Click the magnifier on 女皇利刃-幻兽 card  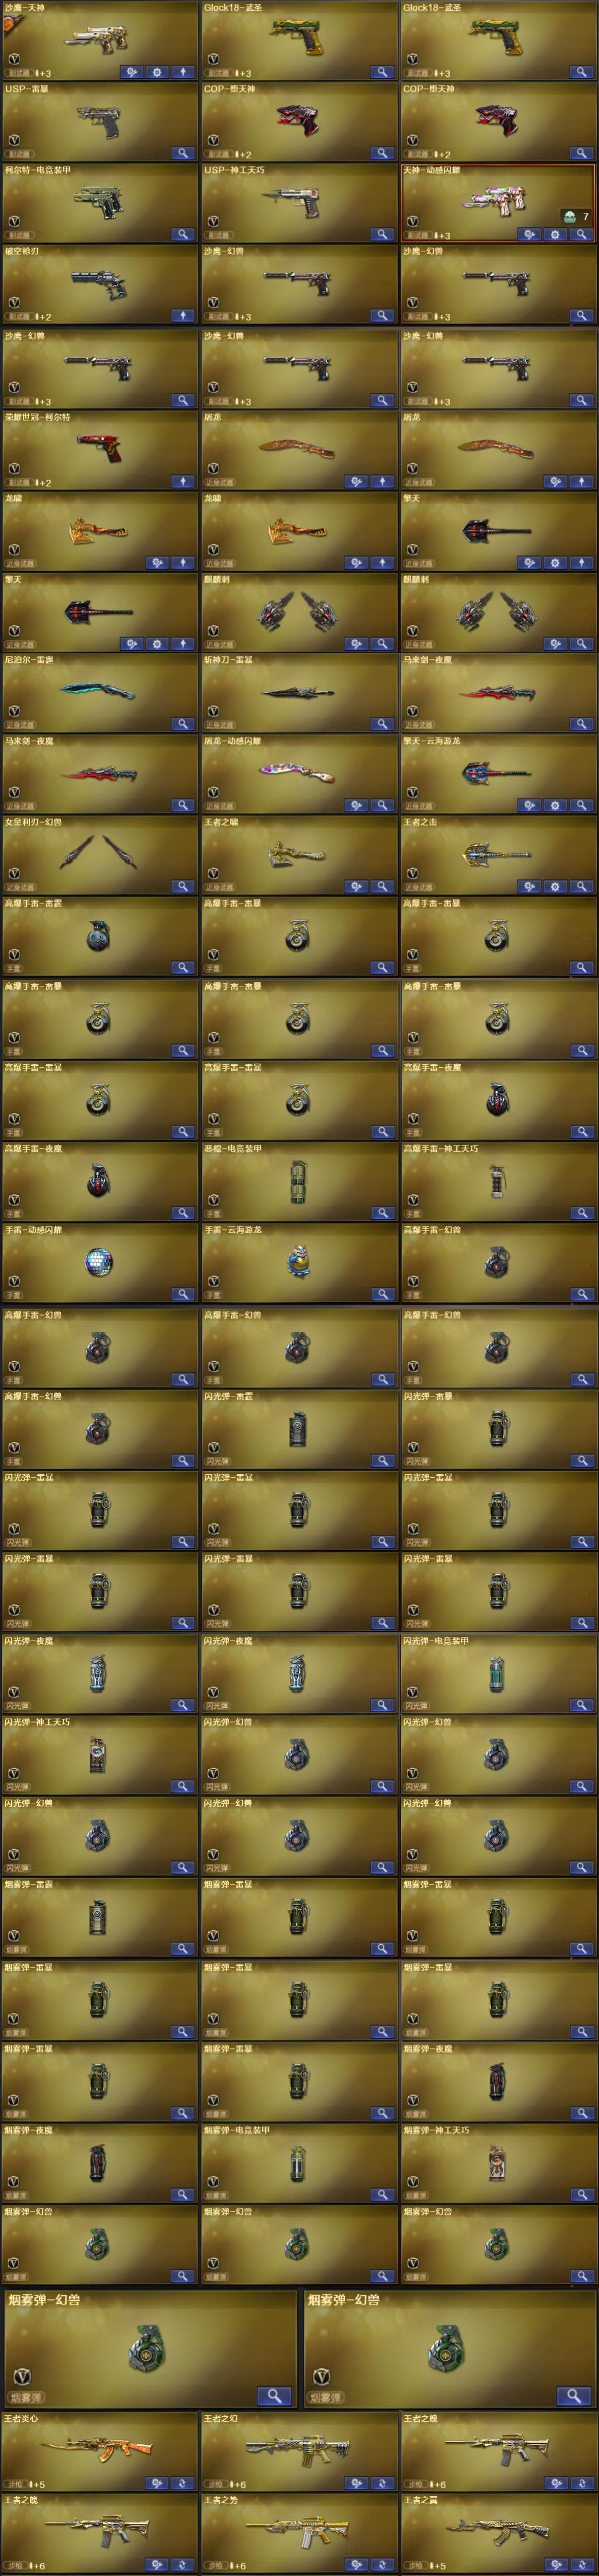click(x=183, y=886)
